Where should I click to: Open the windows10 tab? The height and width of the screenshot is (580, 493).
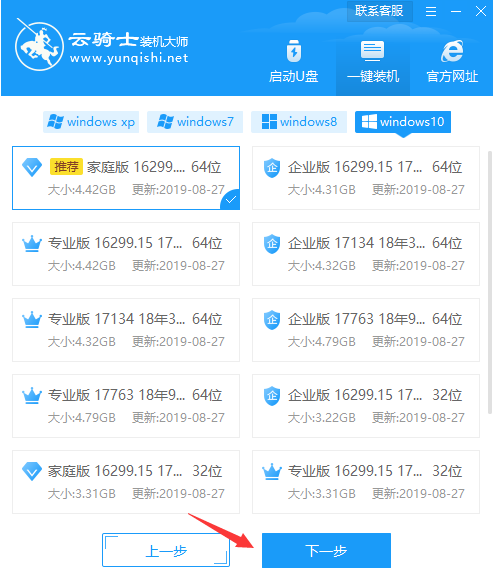tap(403, 122)
